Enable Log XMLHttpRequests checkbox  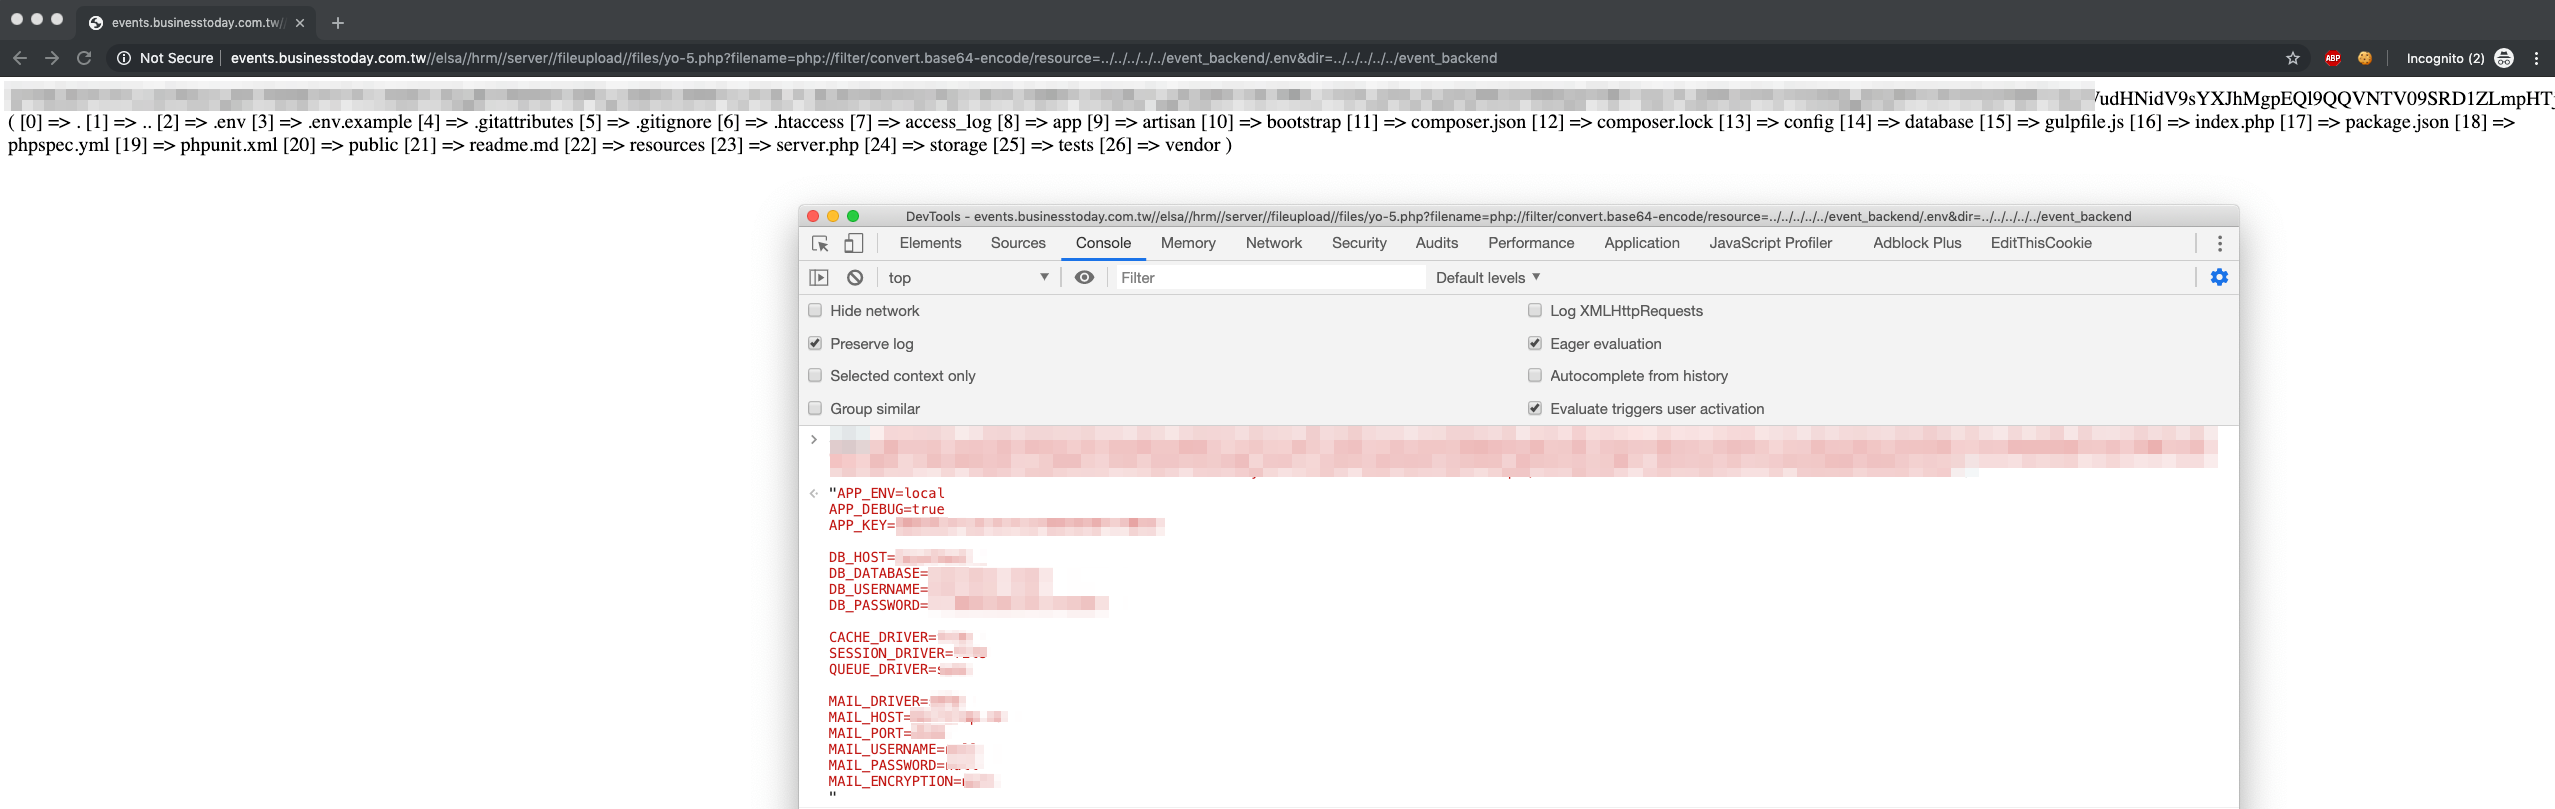pos(1535,311)
